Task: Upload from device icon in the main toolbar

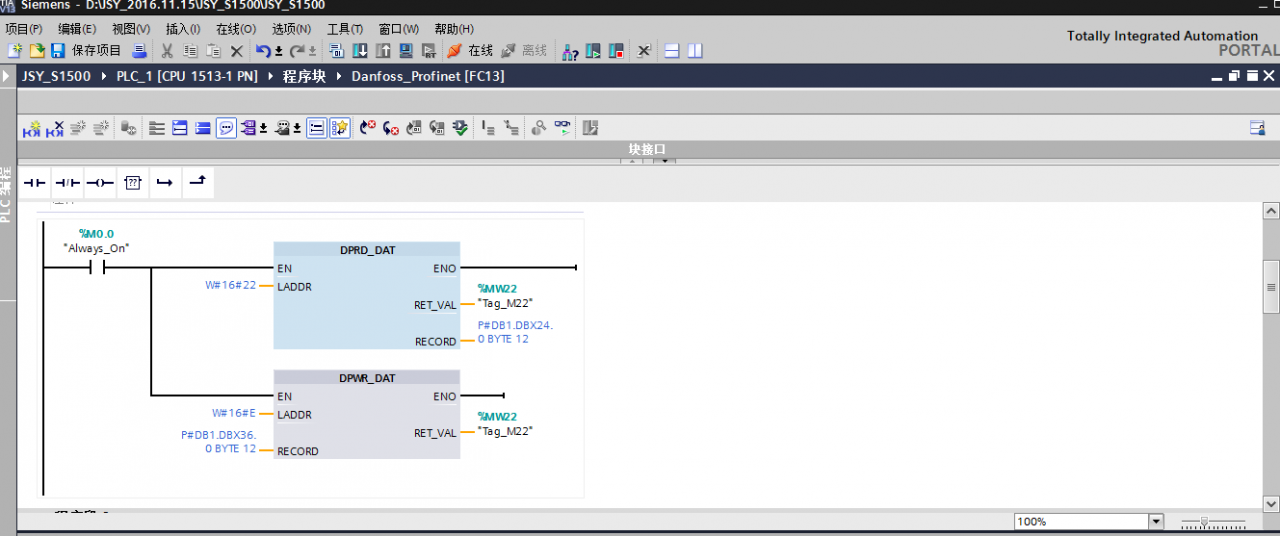Action: tap(383, 50)
